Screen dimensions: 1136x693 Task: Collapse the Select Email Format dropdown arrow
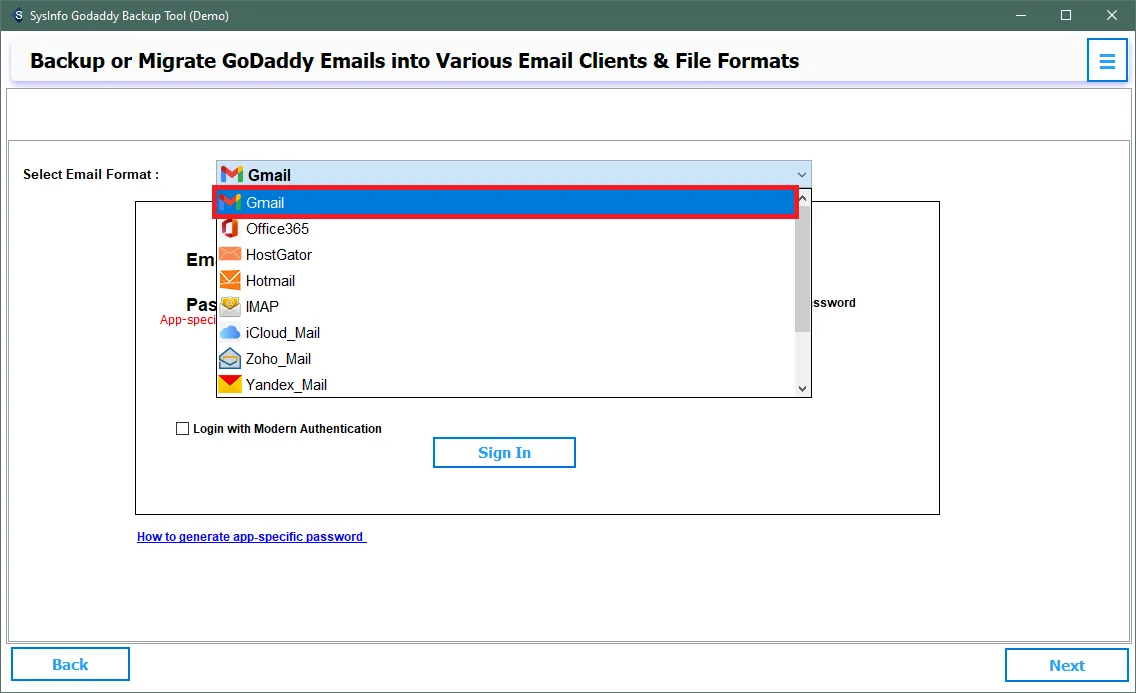click(801, 175)
